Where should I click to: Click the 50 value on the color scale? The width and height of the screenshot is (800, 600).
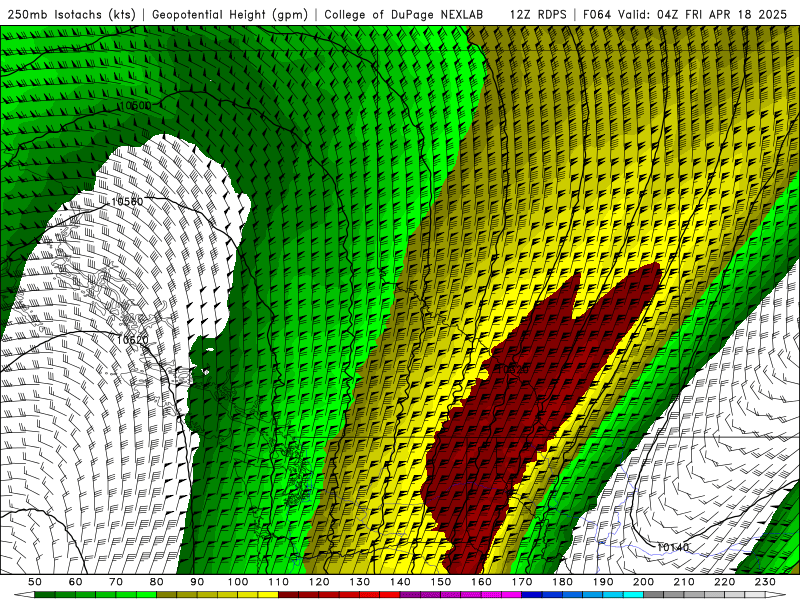(x=35, y=582)
